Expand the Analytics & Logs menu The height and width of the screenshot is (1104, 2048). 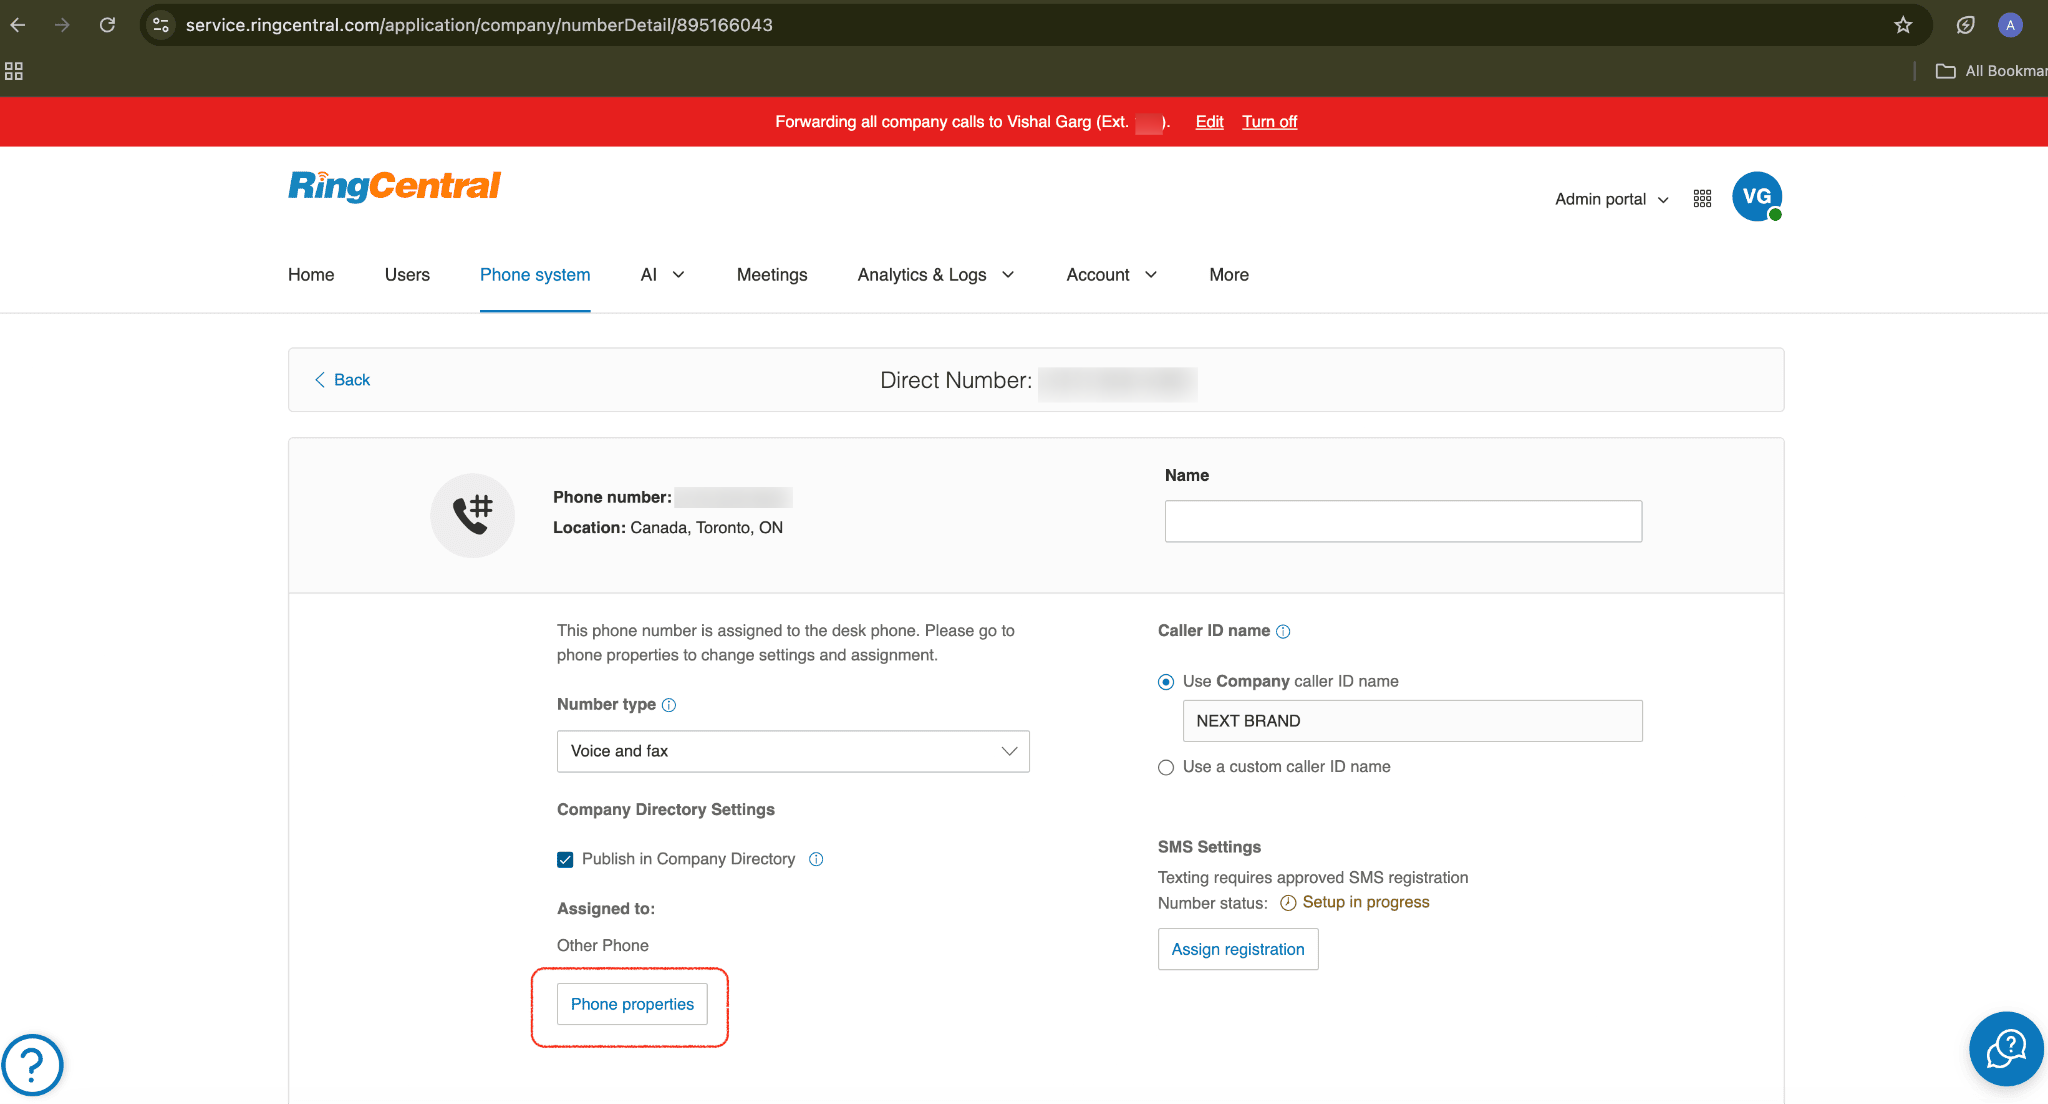(936, 275)
